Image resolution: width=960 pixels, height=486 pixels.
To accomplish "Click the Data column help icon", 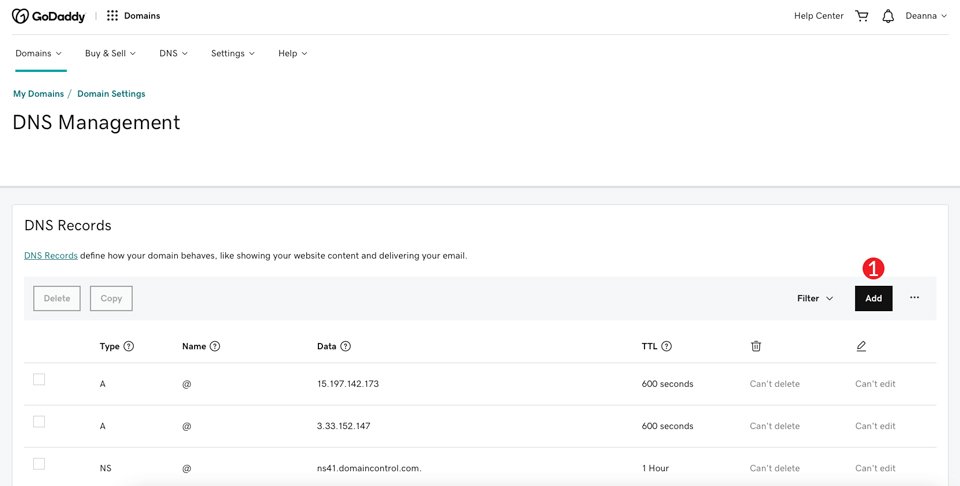I will click(346, 347).
